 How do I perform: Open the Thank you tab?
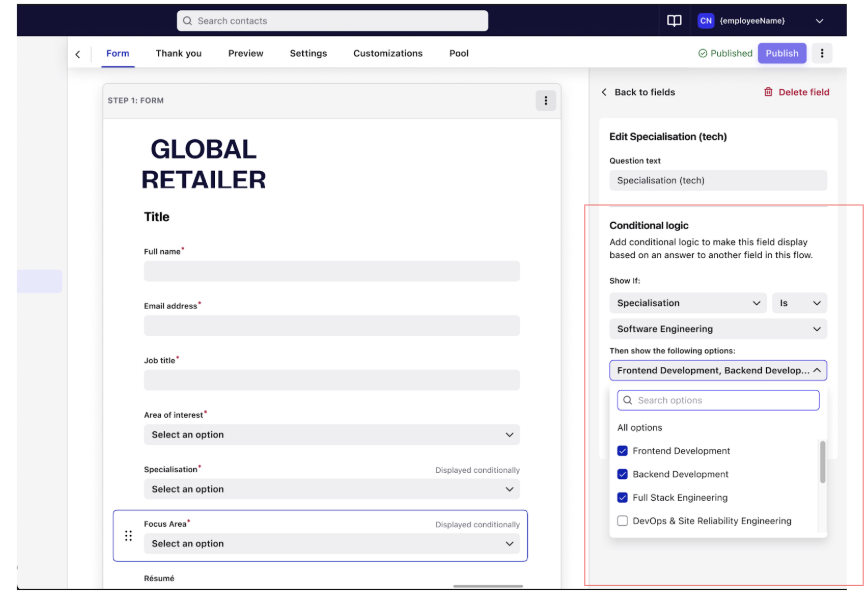[178, 54]
